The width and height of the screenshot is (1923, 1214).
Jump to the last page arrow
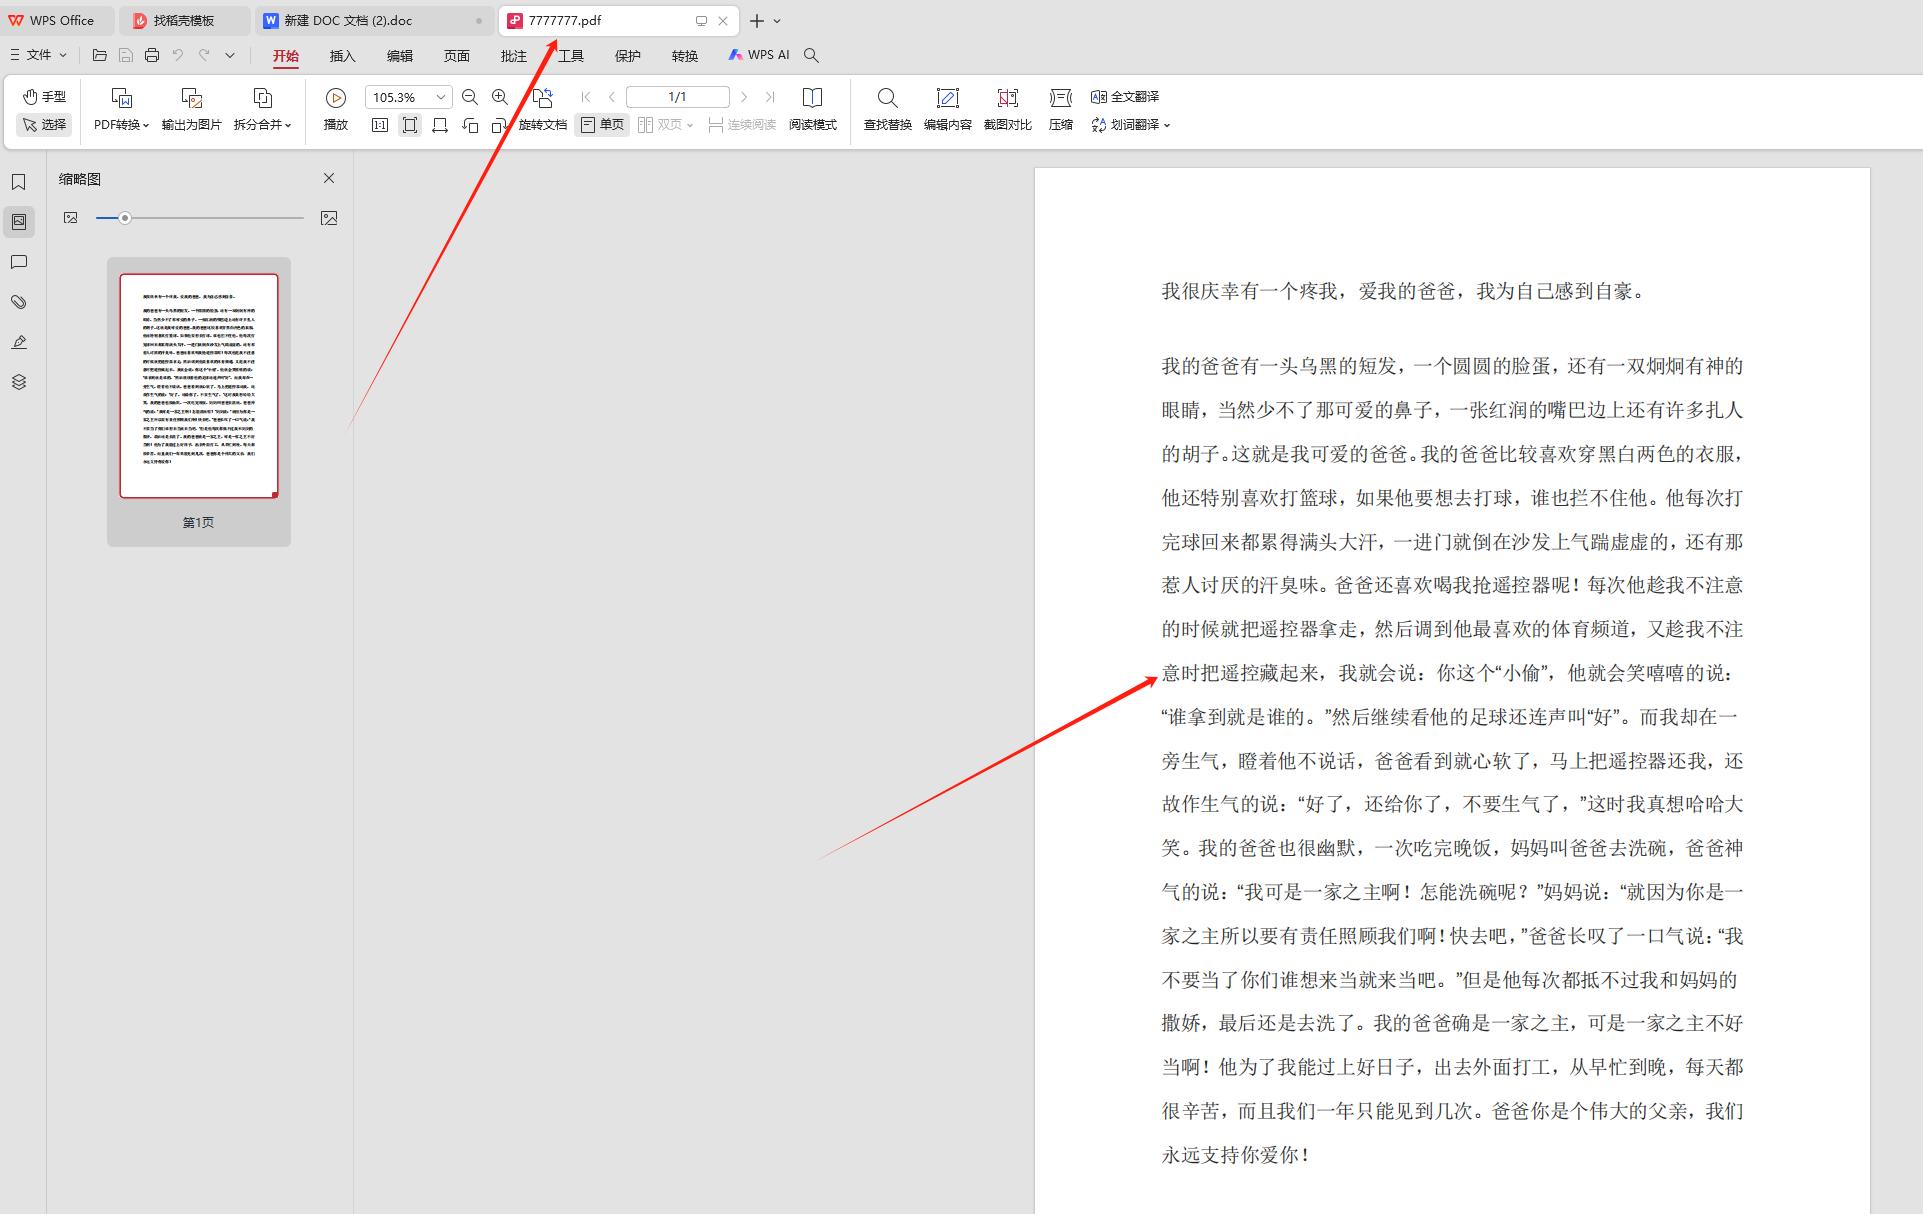(x=770, y=97)
